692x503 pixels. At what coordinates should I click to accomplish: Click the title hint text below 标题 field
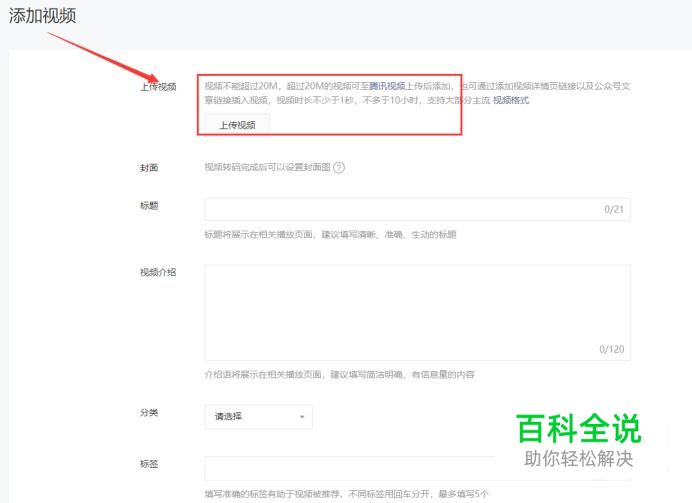(330, 234)
